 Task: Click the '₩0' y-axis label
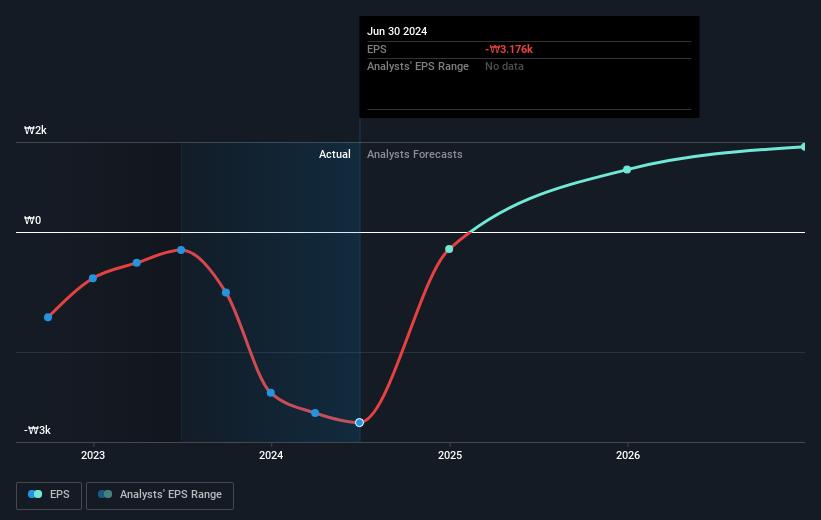point(32,220)
